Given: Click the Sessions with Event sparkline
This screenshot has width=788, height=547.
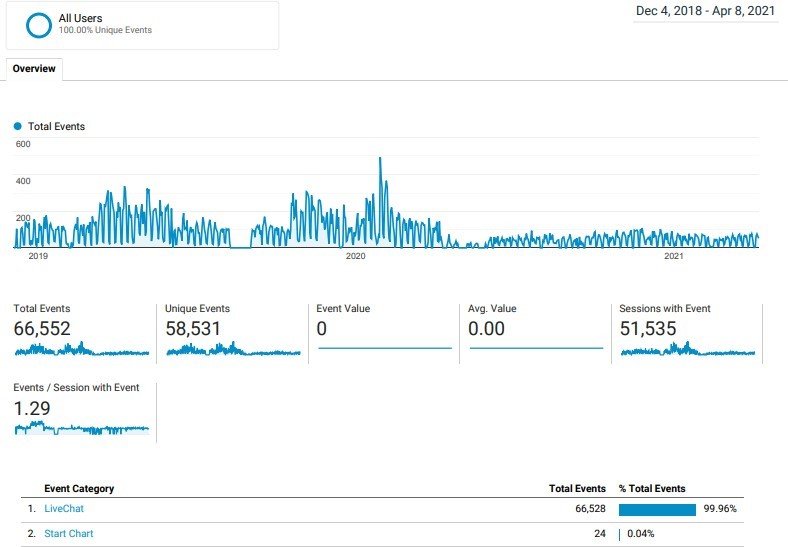Looking at the screenshot, I should (687, 349).
